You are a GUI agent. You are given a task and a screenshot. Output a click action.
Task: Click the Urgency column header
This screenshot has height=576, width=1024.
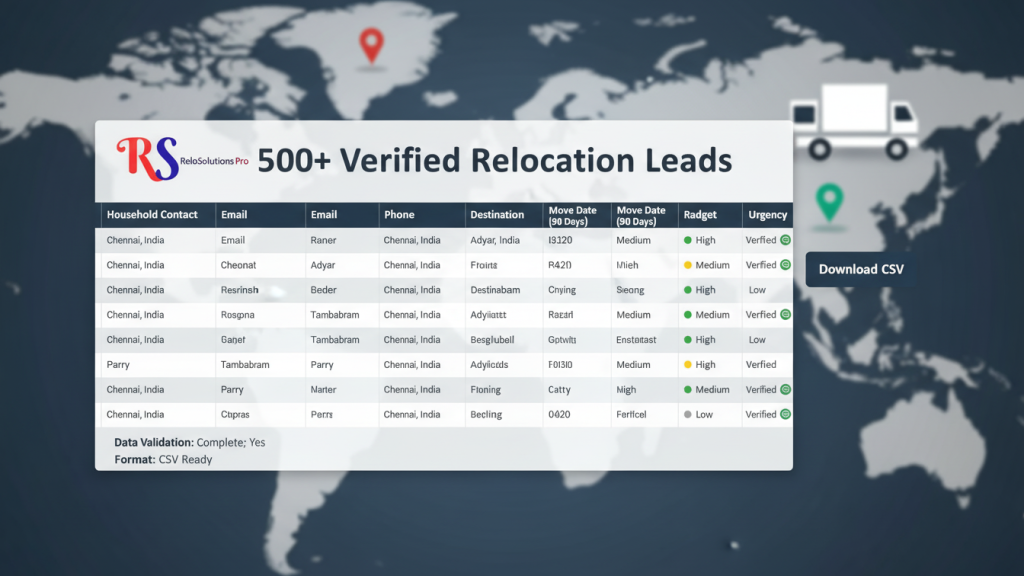pyautogui.click(x=767, y=215)
